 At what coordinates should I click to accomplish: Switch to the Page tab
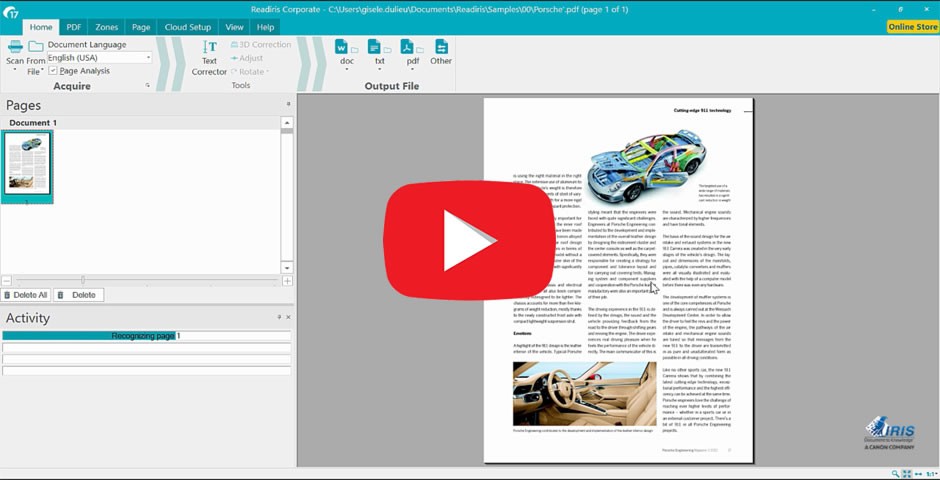point(141,27)
